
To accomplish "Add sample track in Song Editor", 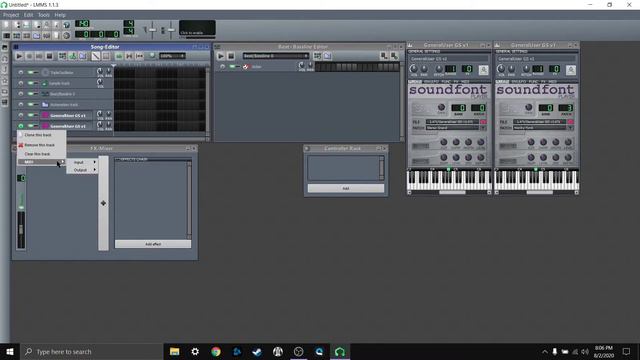I will point(72,56).
